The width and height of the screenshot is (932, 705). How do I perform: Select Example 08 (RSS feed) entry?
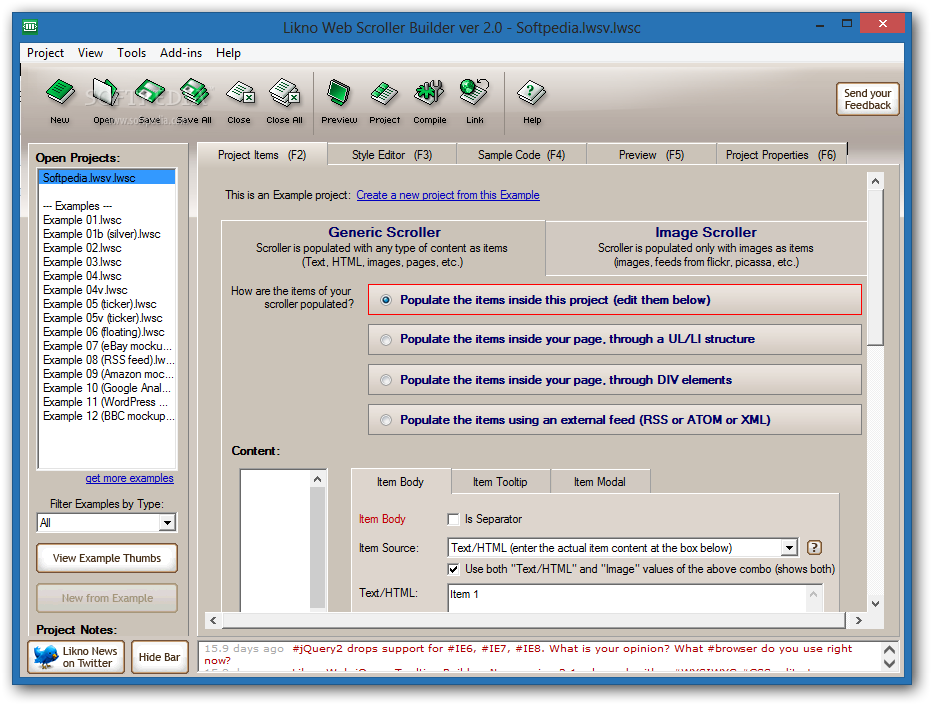click(108, 360)
